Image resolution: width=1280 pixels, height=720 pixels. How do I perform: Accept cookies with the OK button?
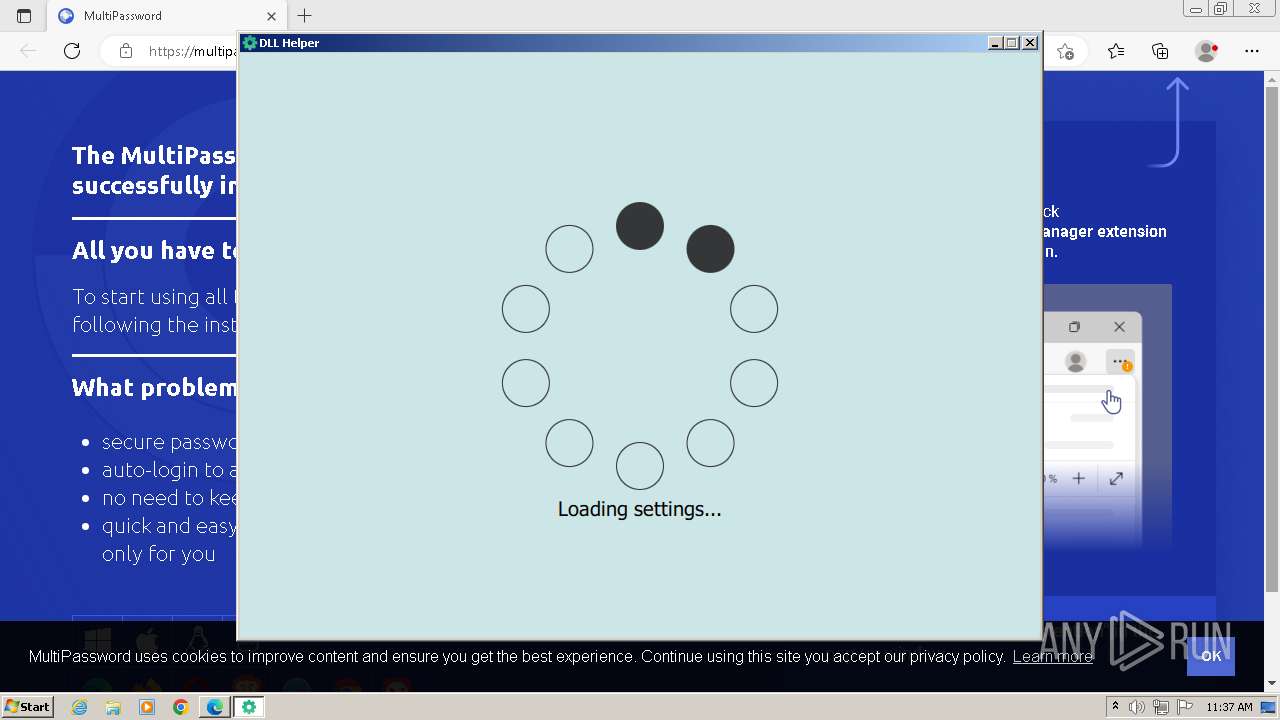coord(1211,656)
